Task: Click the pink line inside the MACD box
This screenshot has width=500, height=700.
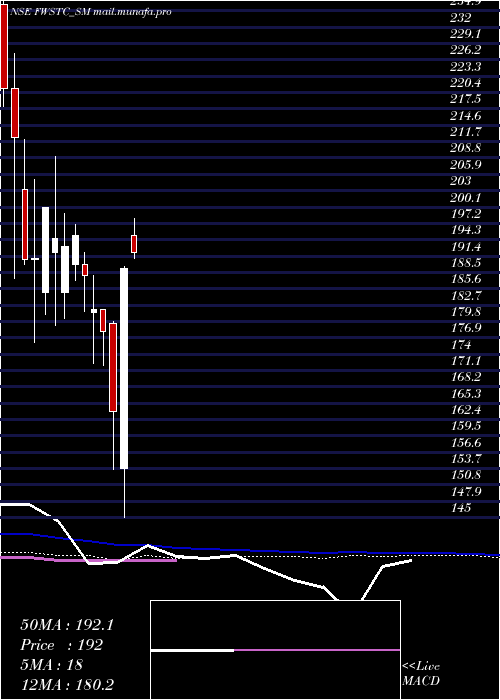Action: point(317,650)
